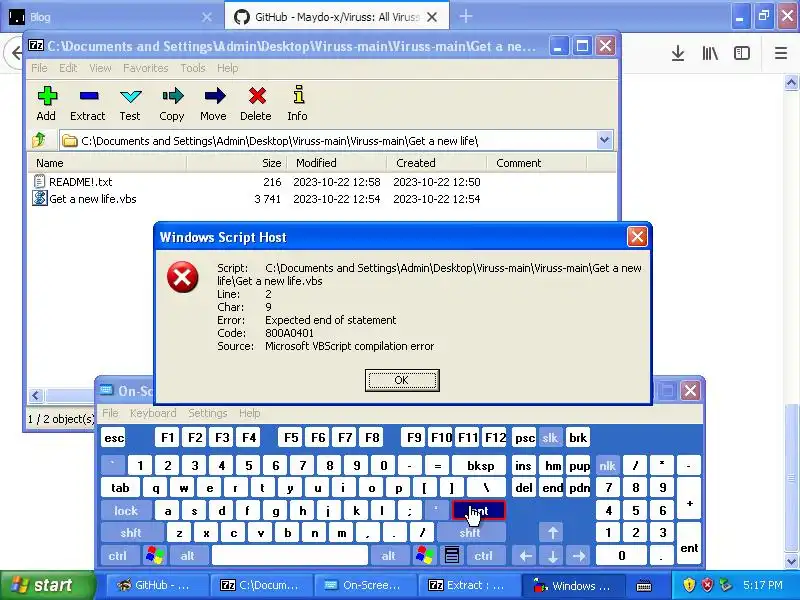Click the numpad ent key

[689, 543]
